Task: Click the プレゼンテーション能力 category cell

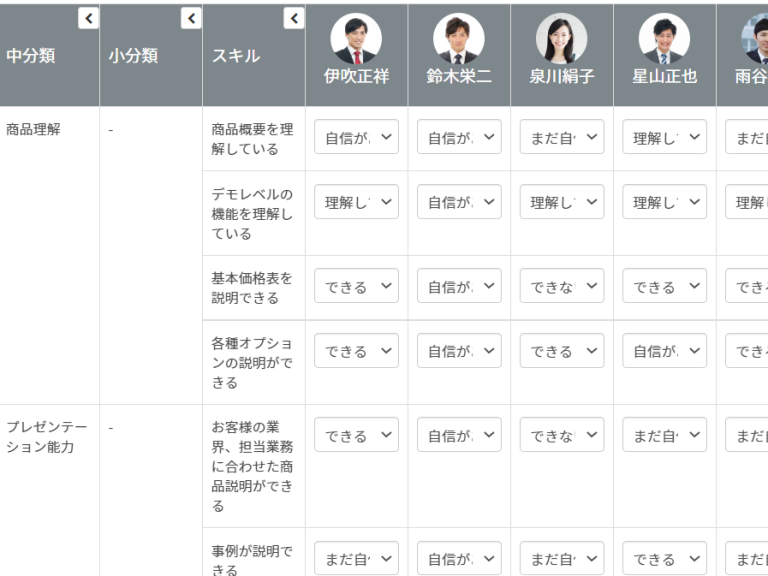Action: coord(47,437)
